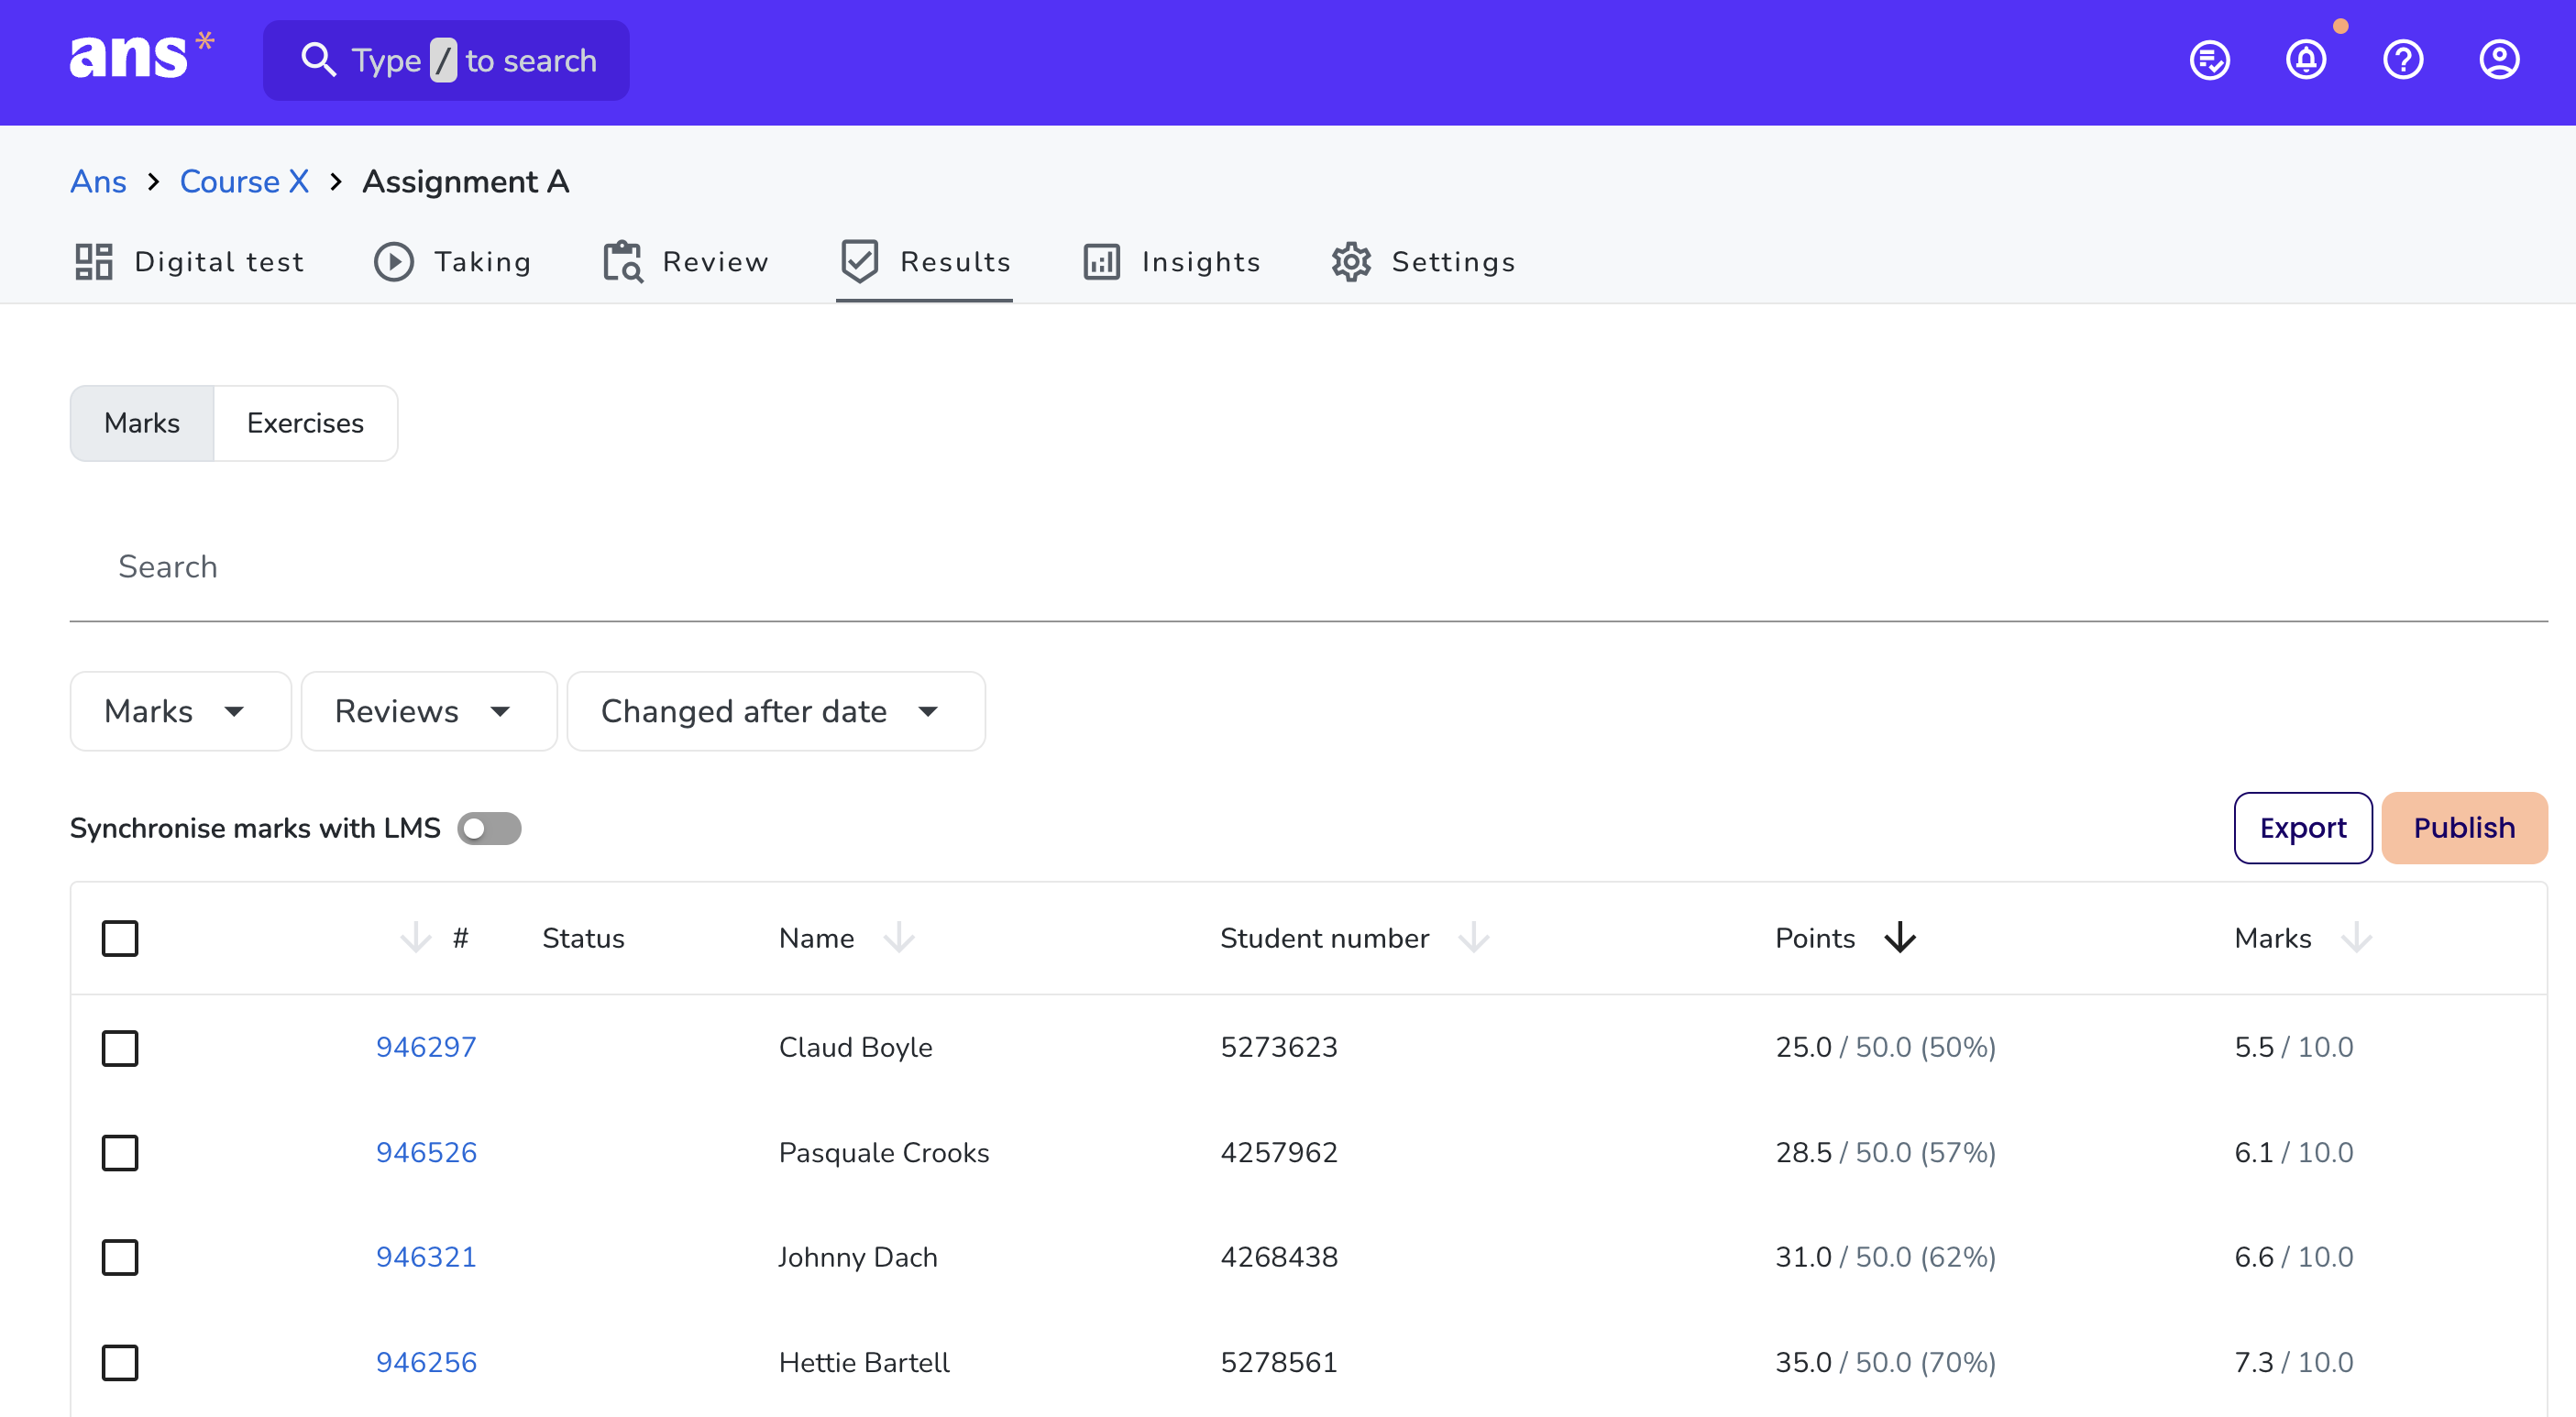Image resolution: width=2576 pixels, height=1417 pixels.
Task: Click the Export button
Action: pos(2302,828)
